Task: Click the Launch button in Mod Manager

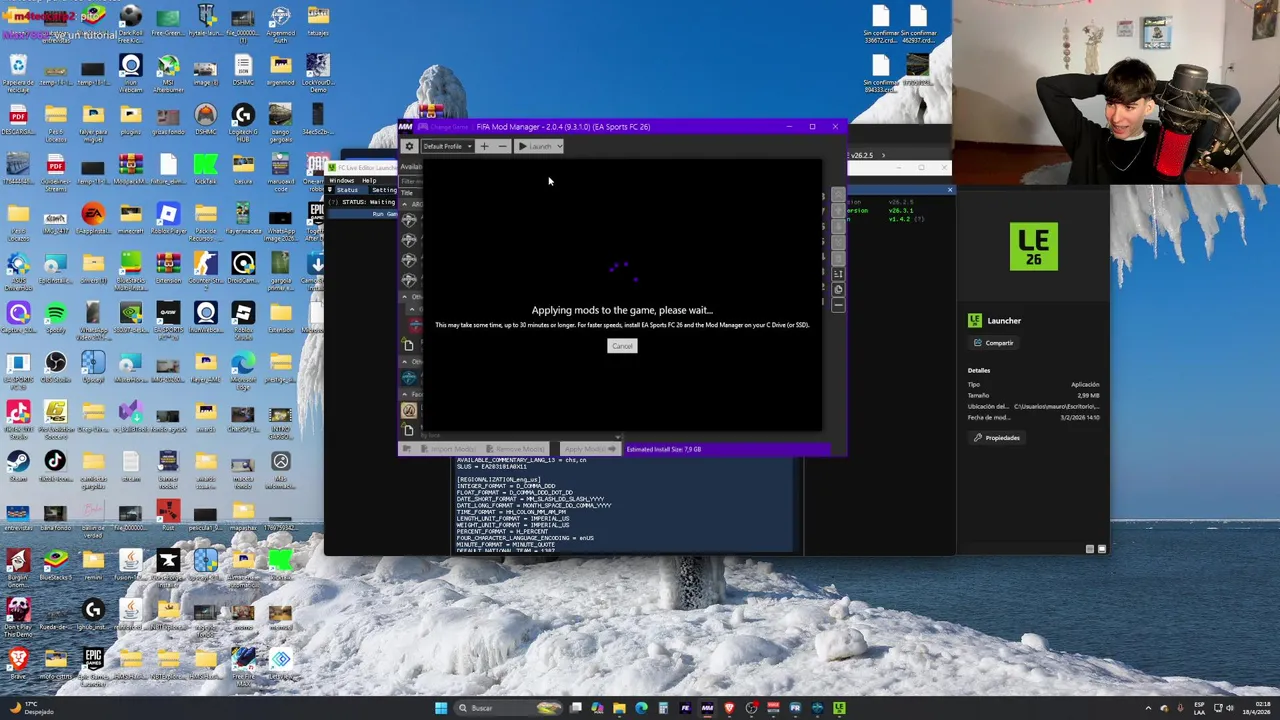Action: (x=536, y=146)
